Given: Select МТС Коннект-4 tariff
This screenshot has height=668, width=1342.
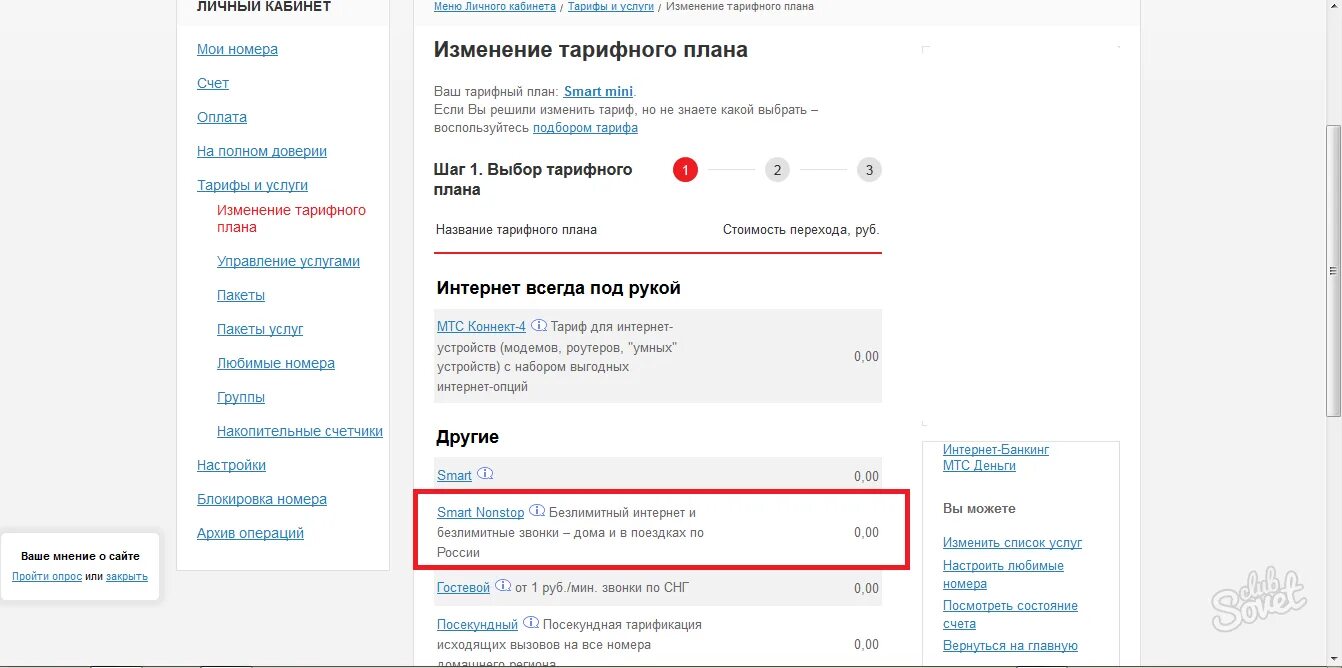Looking at the screenshot, I should point(481,326).
